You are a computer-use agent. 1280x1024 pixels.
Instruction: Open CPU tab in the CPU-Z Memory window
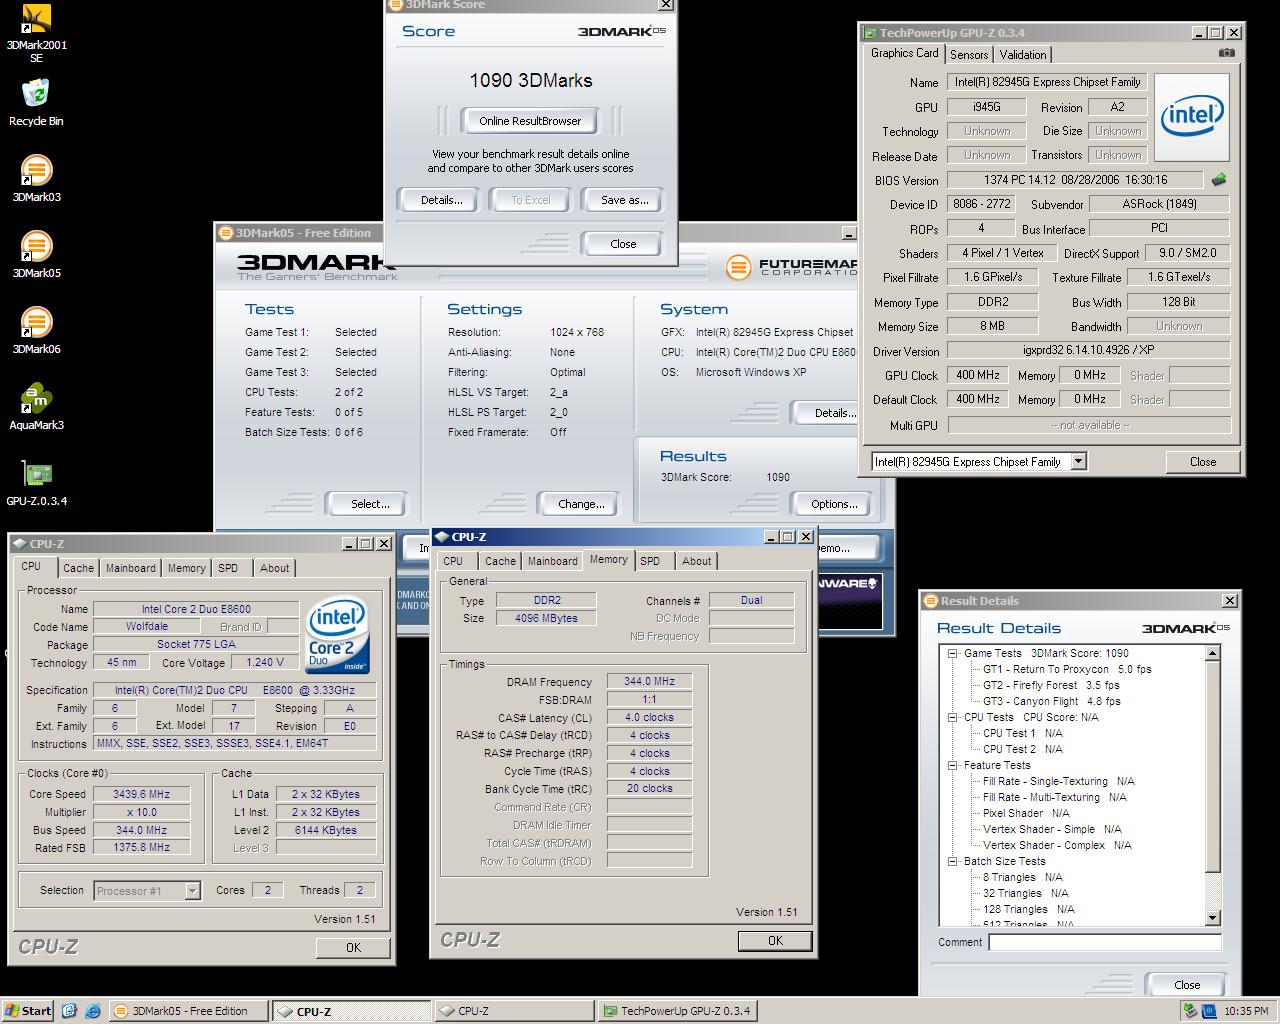coord(453,561)
